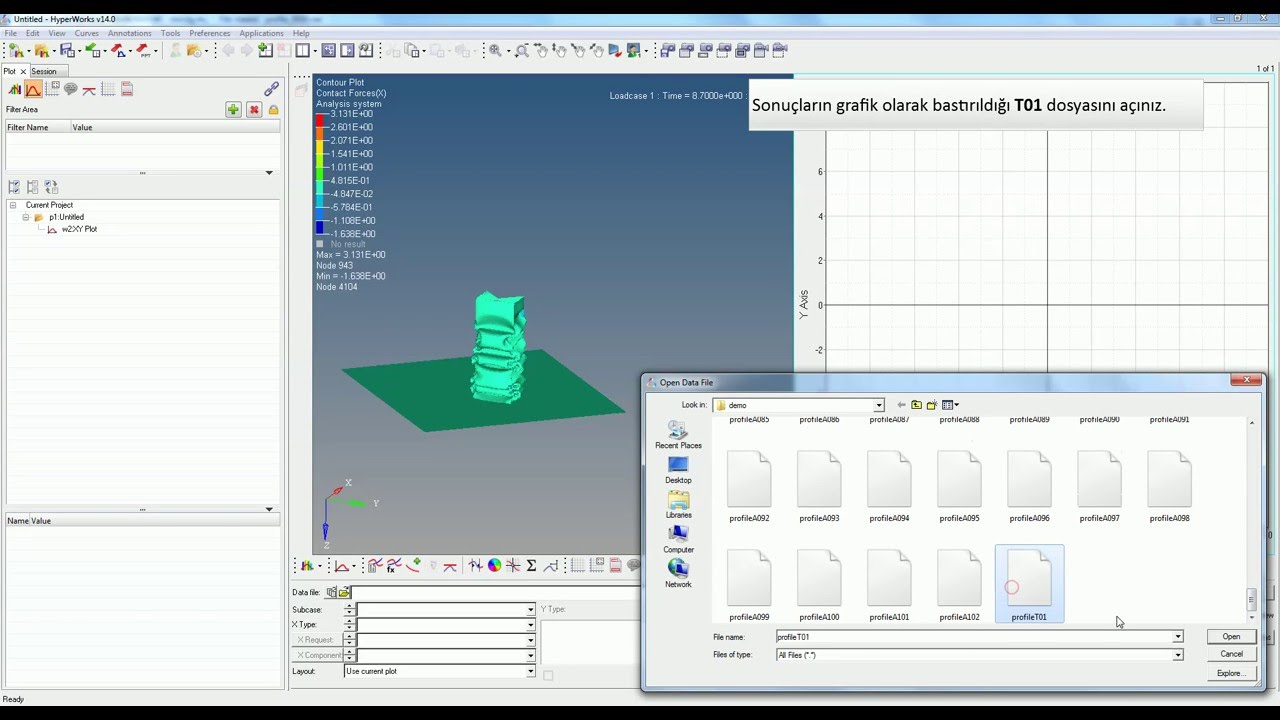
Task: Open the File name dropdown arrow
Action: 1178,637
